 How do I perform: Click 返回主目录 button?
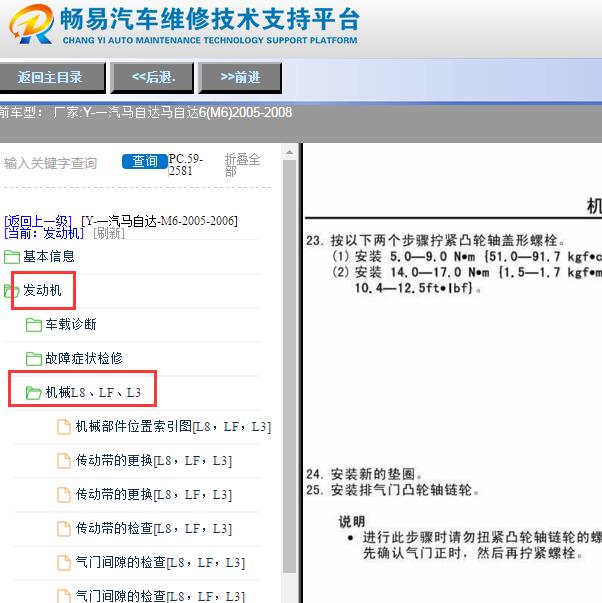[x=51, y=78]
